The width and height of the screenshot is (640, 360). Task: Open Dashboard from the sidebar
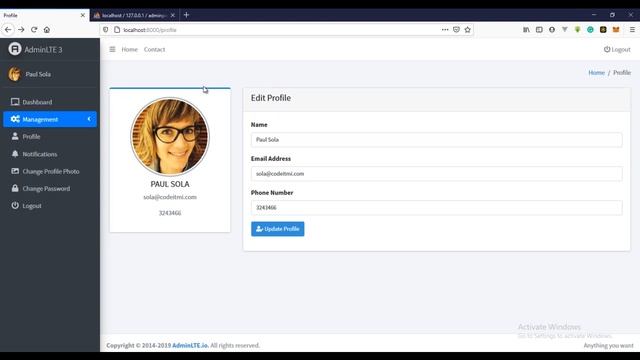click(x=50, y=102)
